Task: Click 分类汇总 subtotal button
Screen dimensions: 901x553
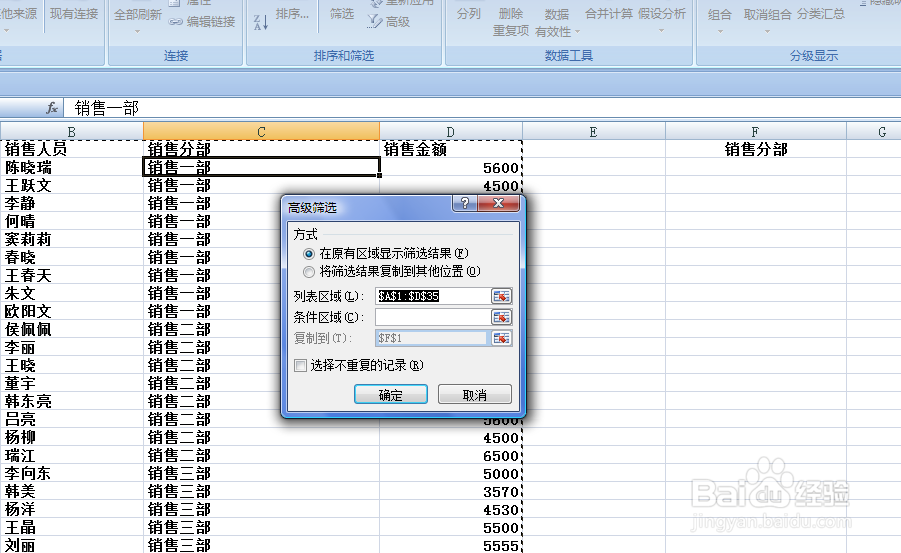Action: [821, 14]
